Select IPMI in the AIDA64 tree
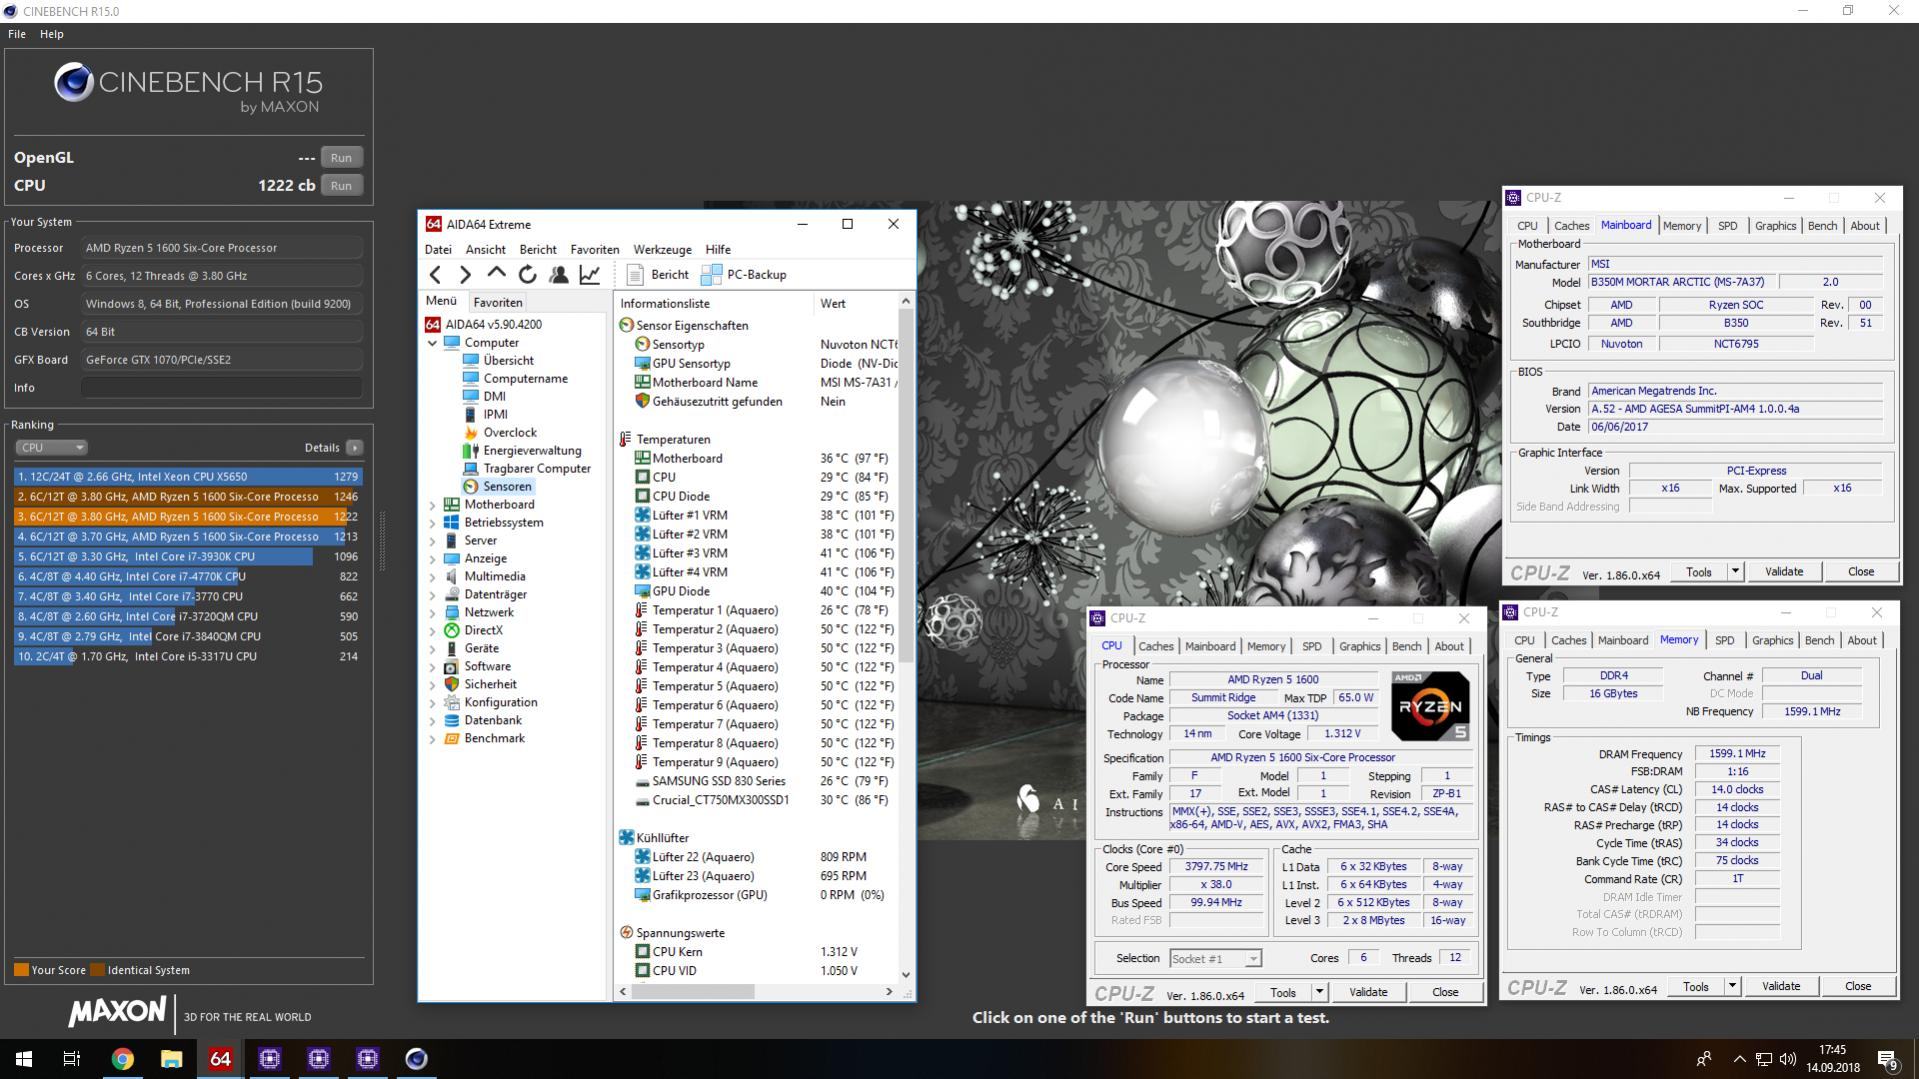Image resolution: width=1919 pixels, height=1079 pixels. point(495,415)
